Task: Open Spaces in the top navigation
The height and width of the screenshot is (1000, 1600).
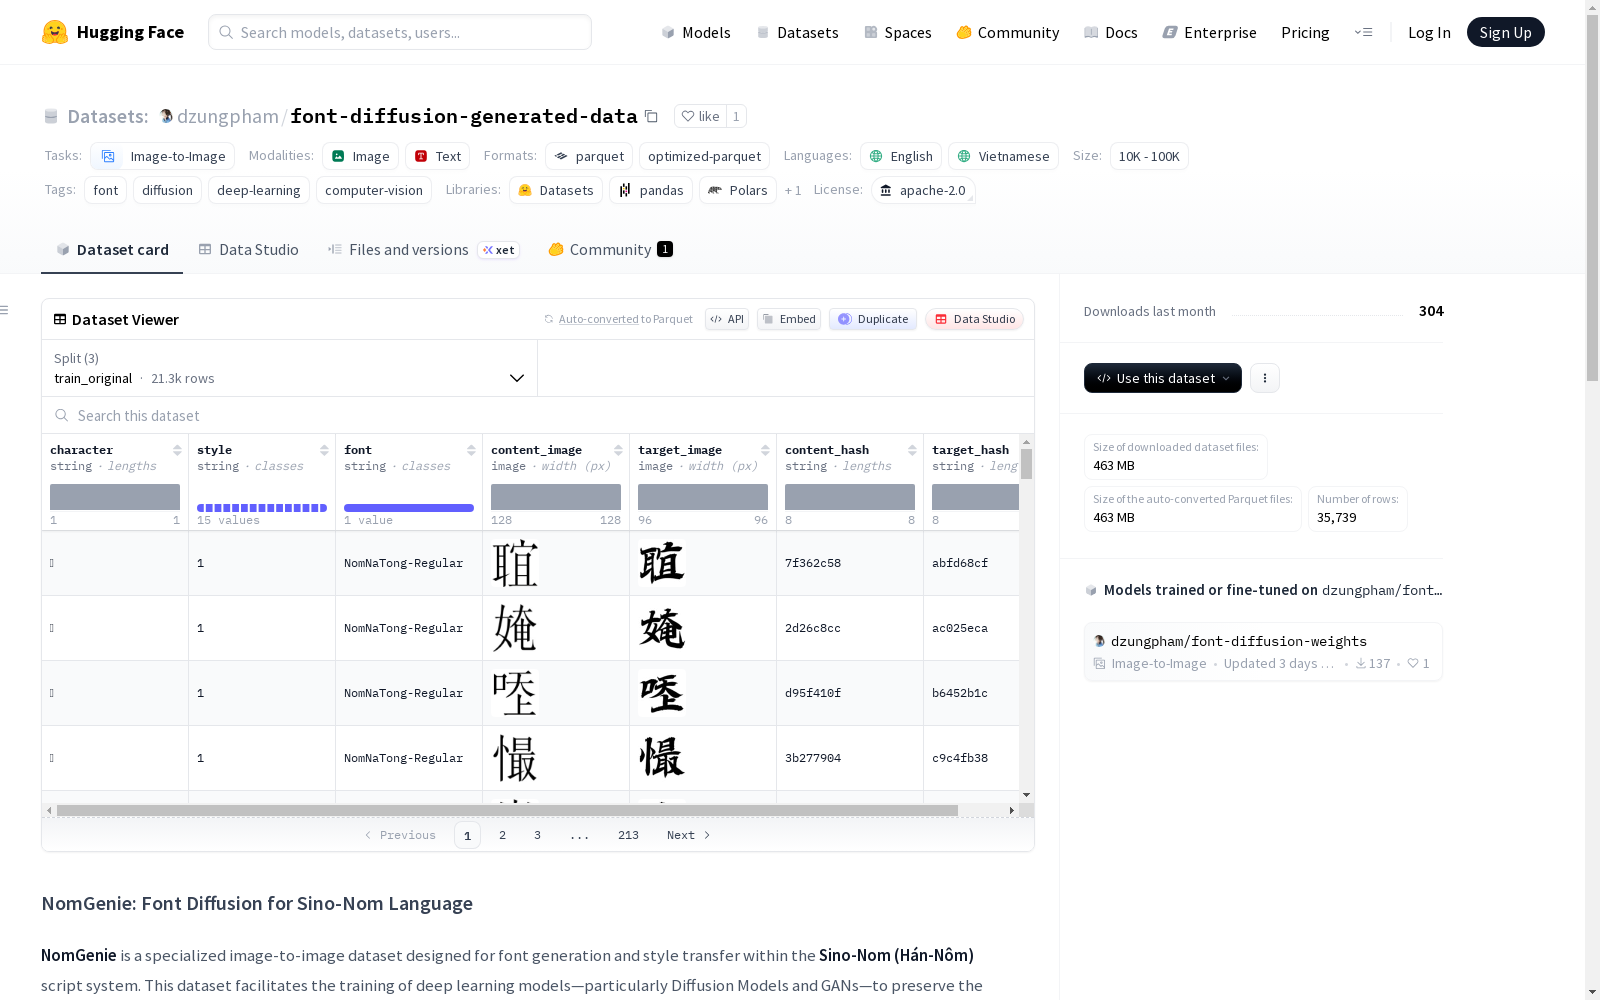Action: tap(898, 32)
